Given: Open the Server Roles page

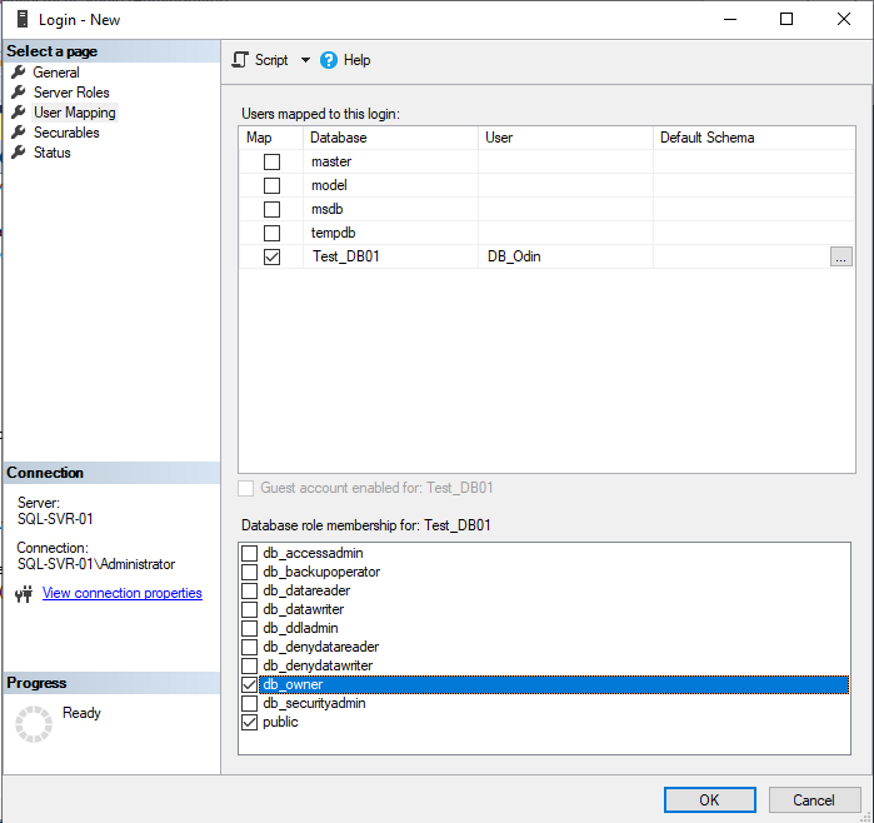Looking at the screenshot, I should pyautogui.click(x=71, y=92).
